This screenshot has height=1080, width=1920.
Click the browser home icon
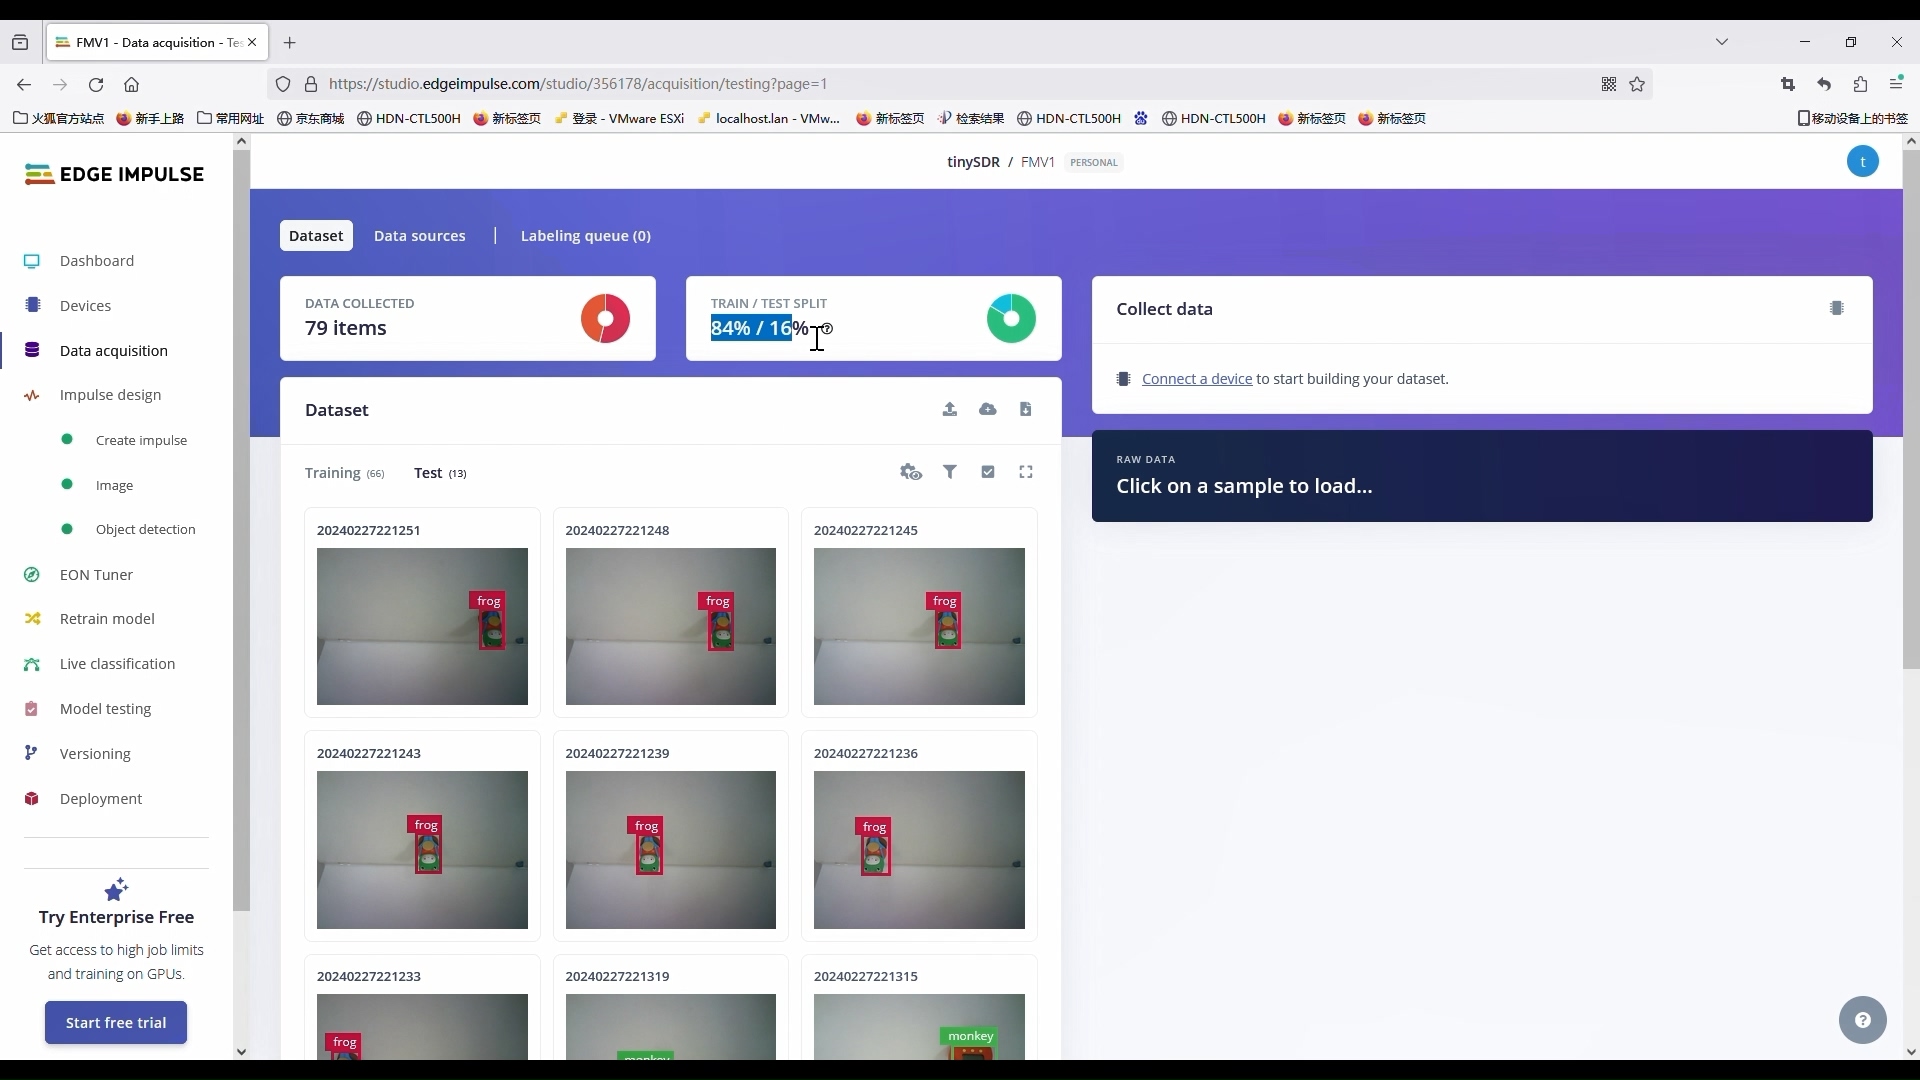click(132, 85)
